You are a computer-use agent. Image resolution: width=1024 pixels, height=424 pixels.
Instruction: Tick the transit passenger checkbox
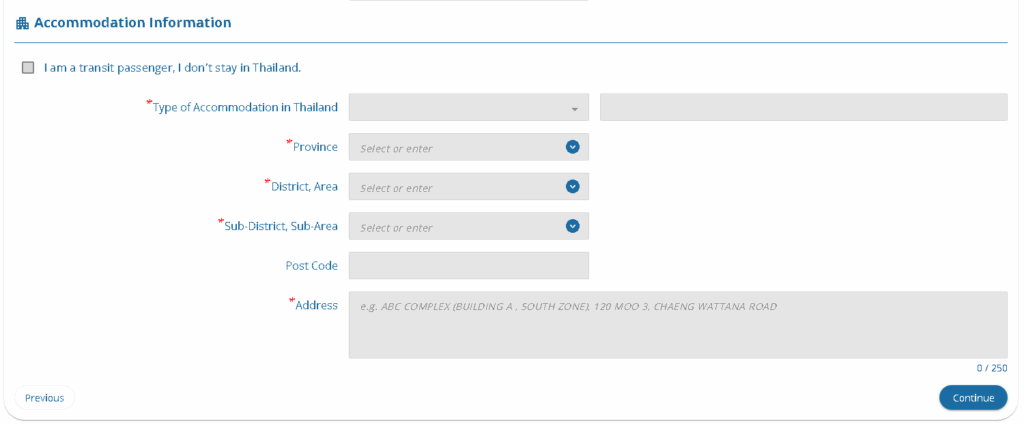pos(28,68)
